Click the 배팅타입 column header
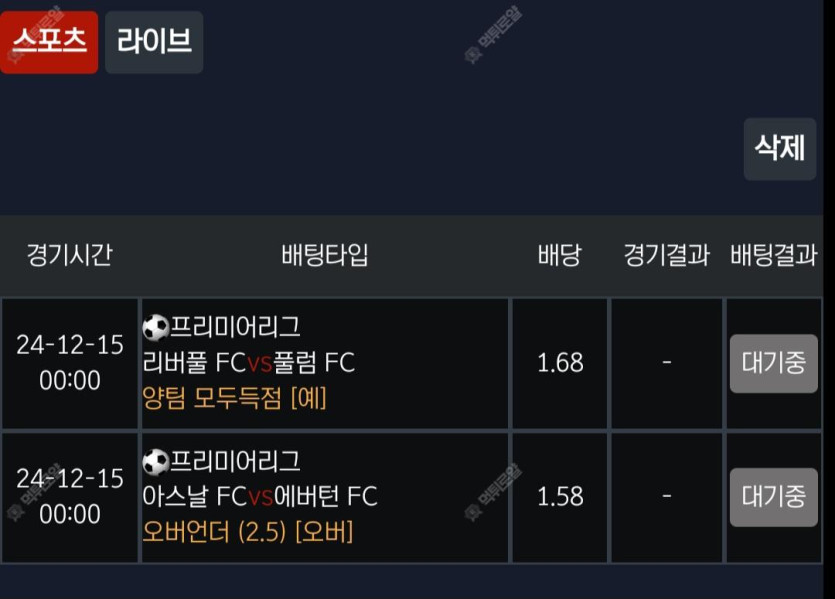Image resolution: width=835 pixels, height=599 pixels. (325, 255)
